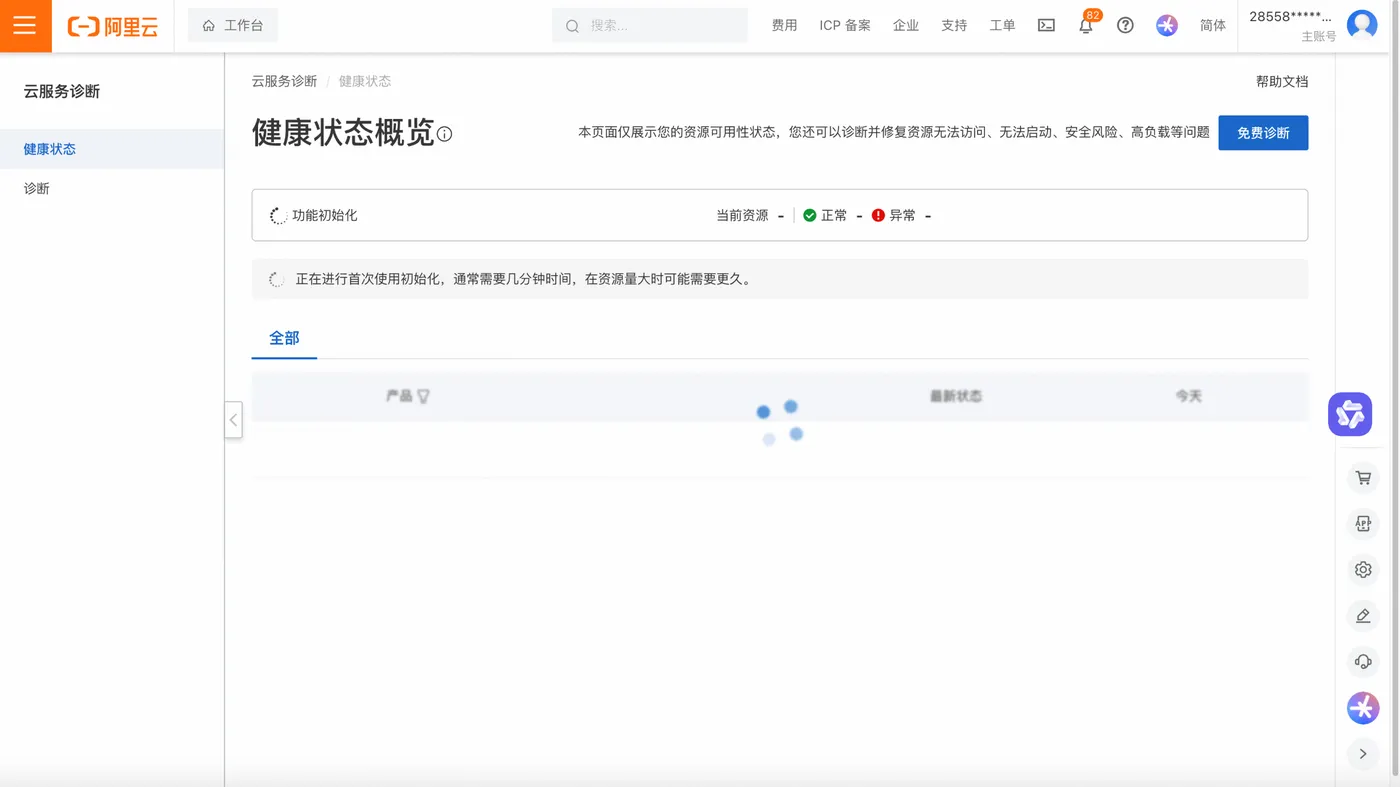The width and height of the screenshot is (1400, 787).
Task: Open the notifications bell
Action: (1086, 26)
